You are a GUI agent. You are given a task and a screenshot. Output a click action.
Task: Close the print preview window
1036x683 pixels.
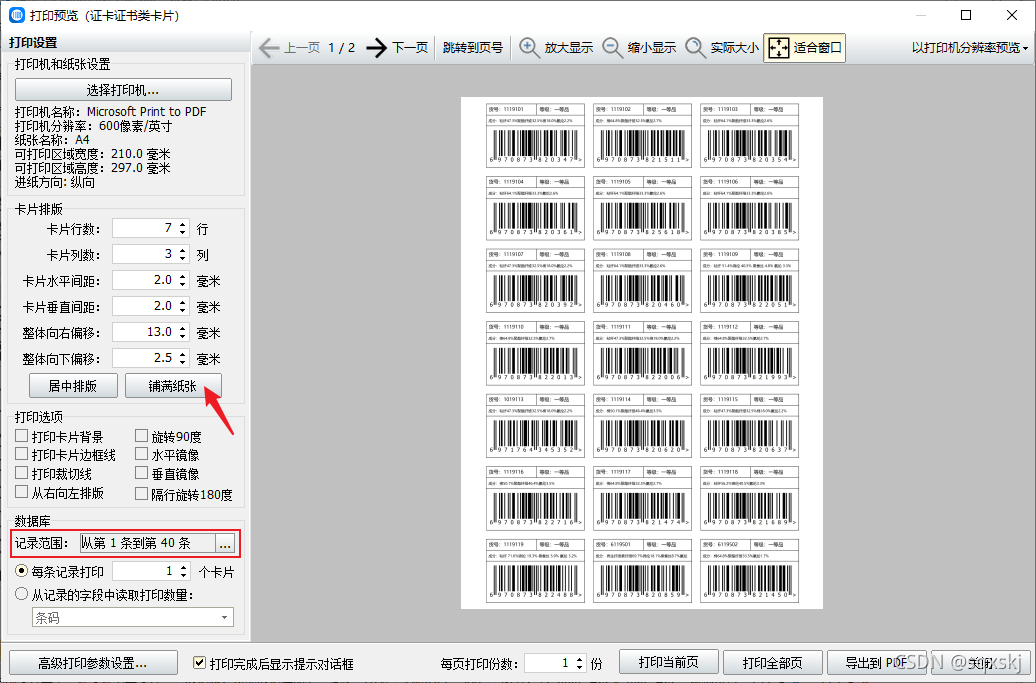pyautogui.click(x=1012, y=15)
